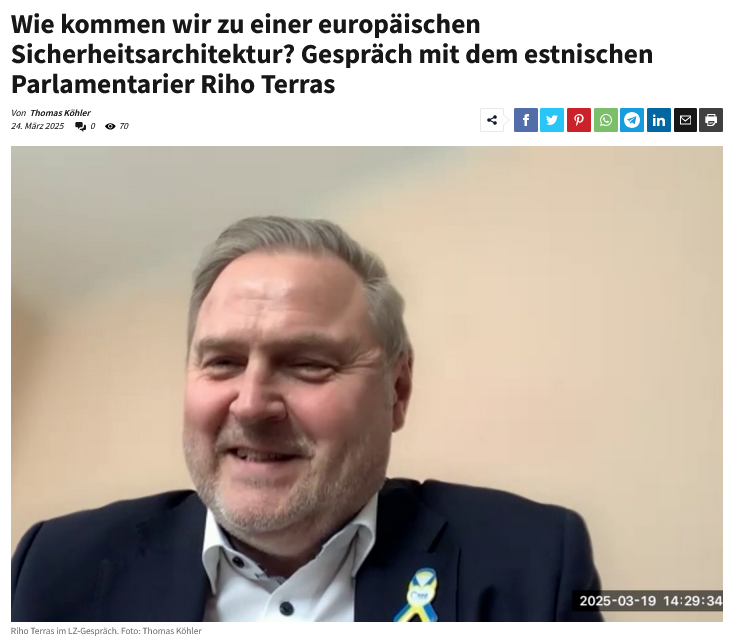The image size is (738, 644).
Task: Click the general share icon
Action: coord(492,120)
